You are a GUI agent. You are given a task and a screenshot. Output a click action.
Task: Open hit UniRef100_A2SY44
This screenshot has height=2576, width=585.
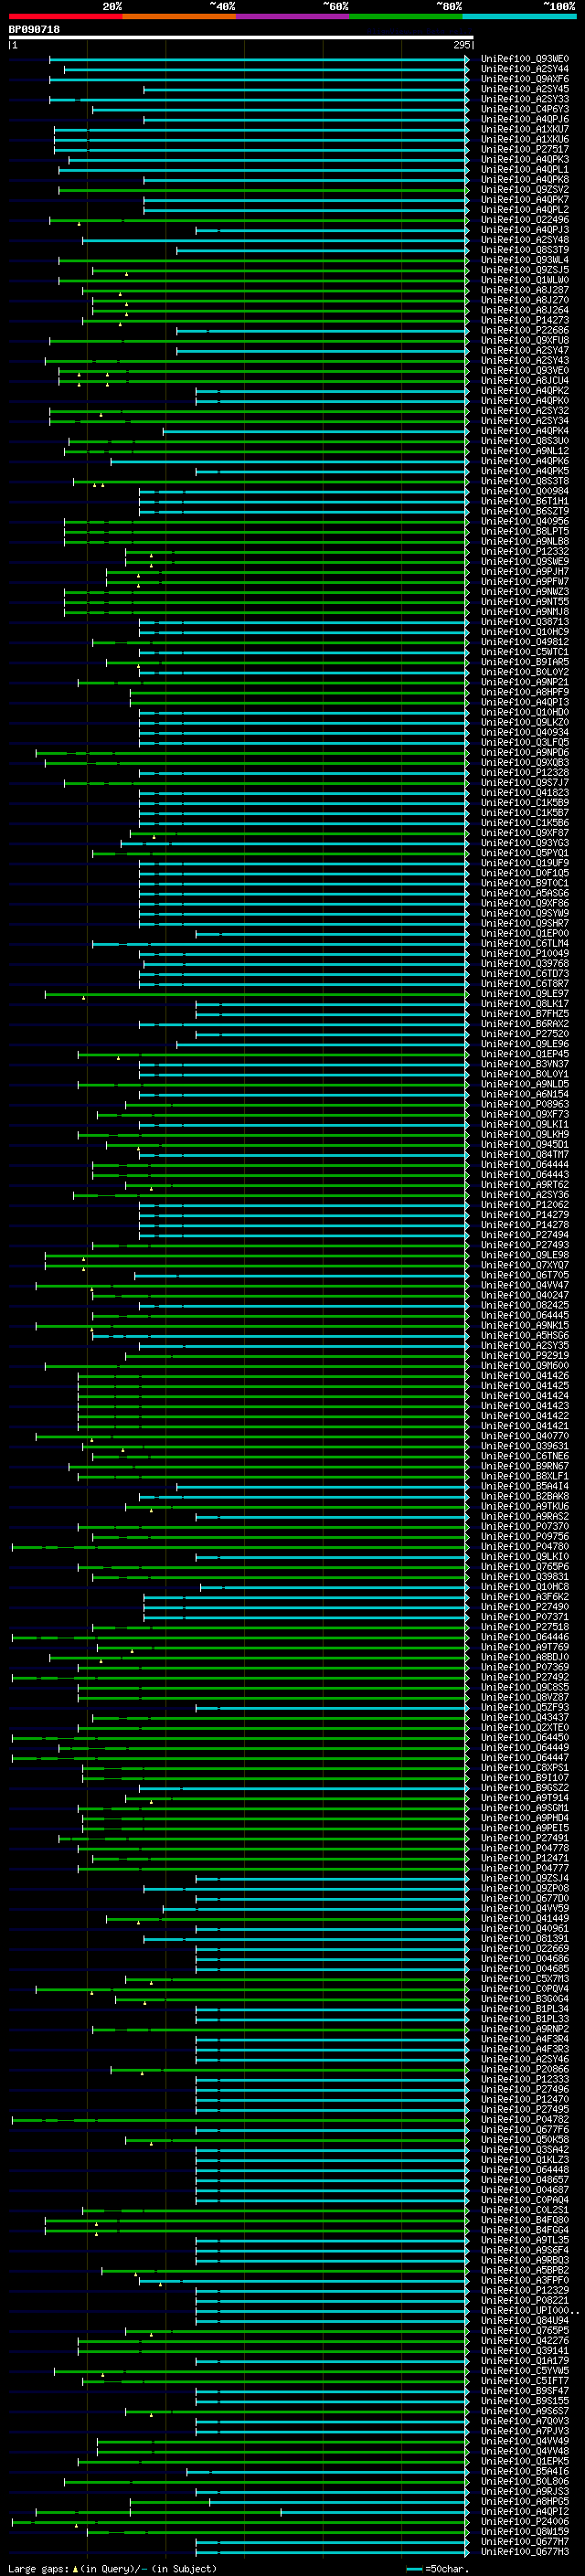point(525,69)
